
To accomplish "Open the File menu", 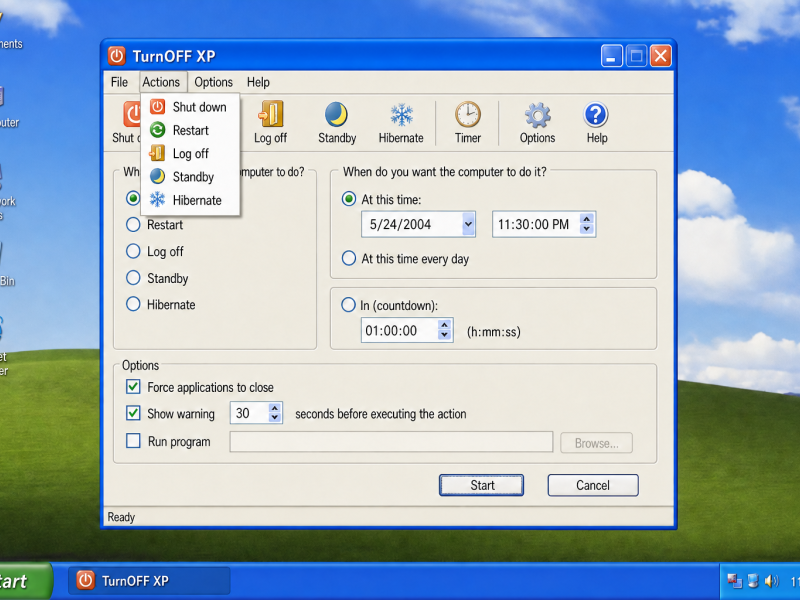I will 119,82.
